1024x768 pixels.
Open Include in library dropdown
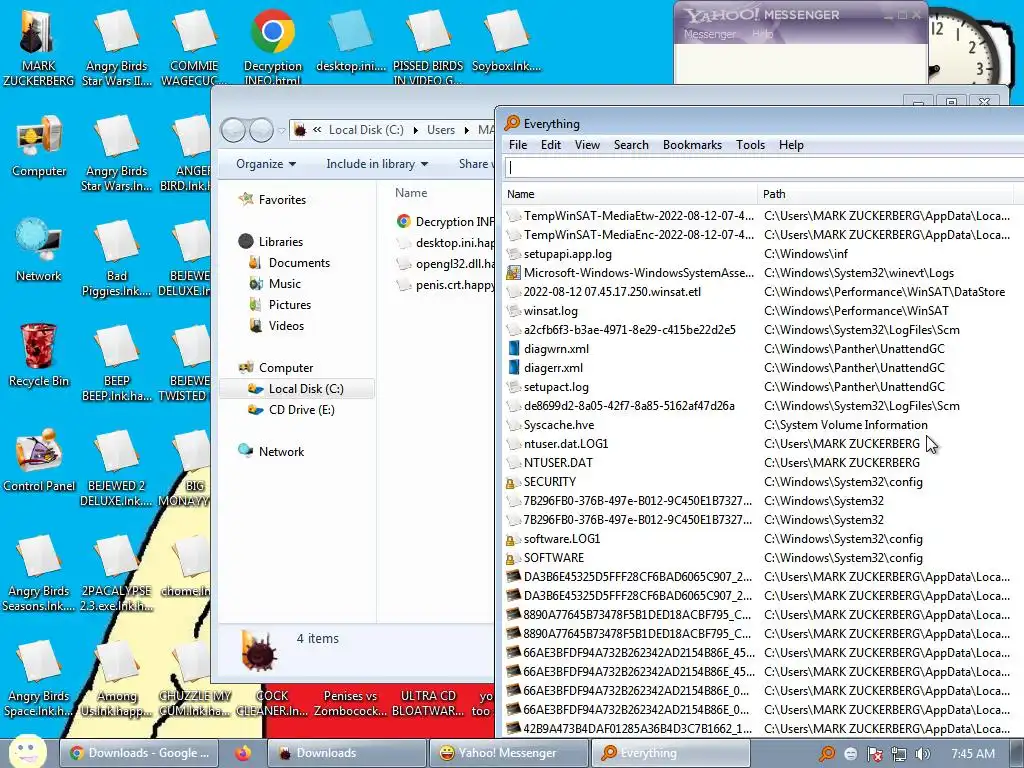[x=377, y=164]
